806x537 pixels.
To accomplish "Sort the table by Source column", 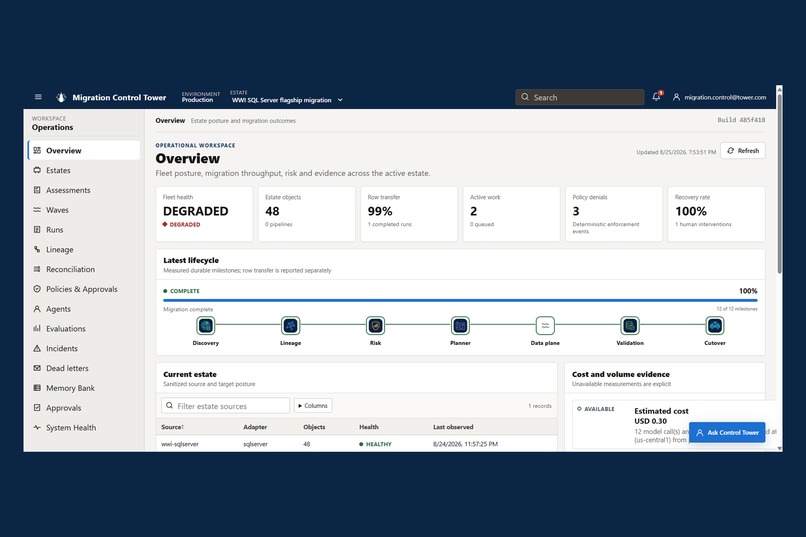I will pos(173,427).
